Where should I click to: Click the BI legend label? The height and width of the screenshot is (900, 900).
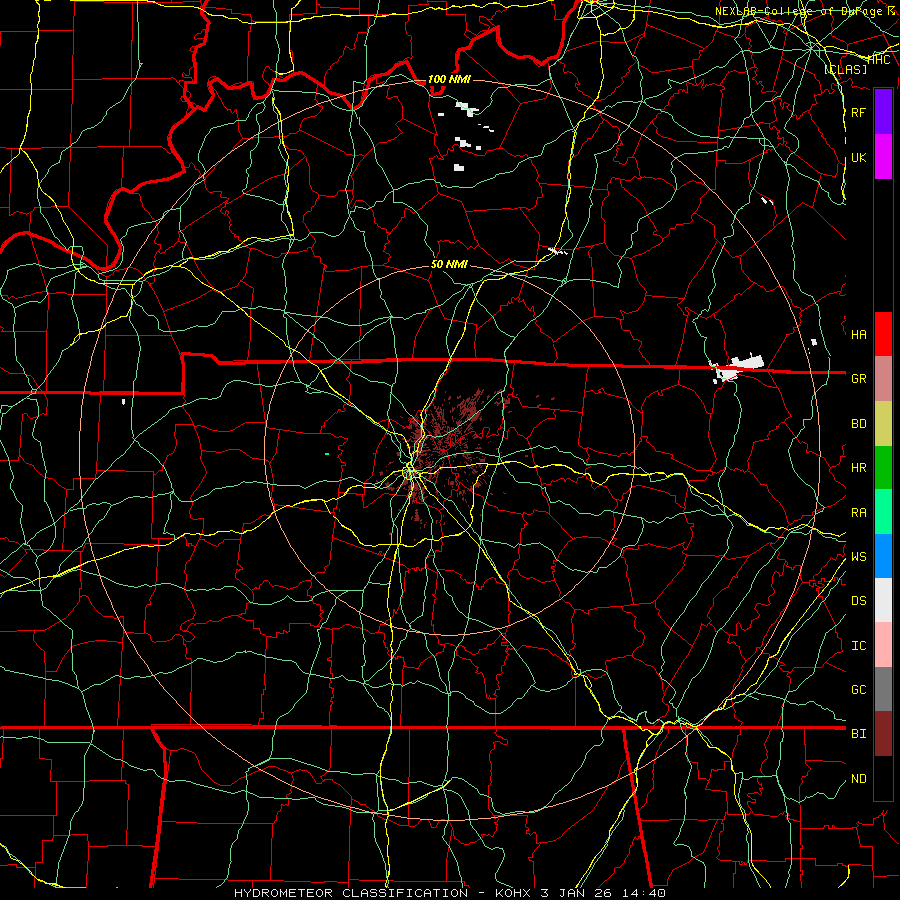click(x=858, y=734)
